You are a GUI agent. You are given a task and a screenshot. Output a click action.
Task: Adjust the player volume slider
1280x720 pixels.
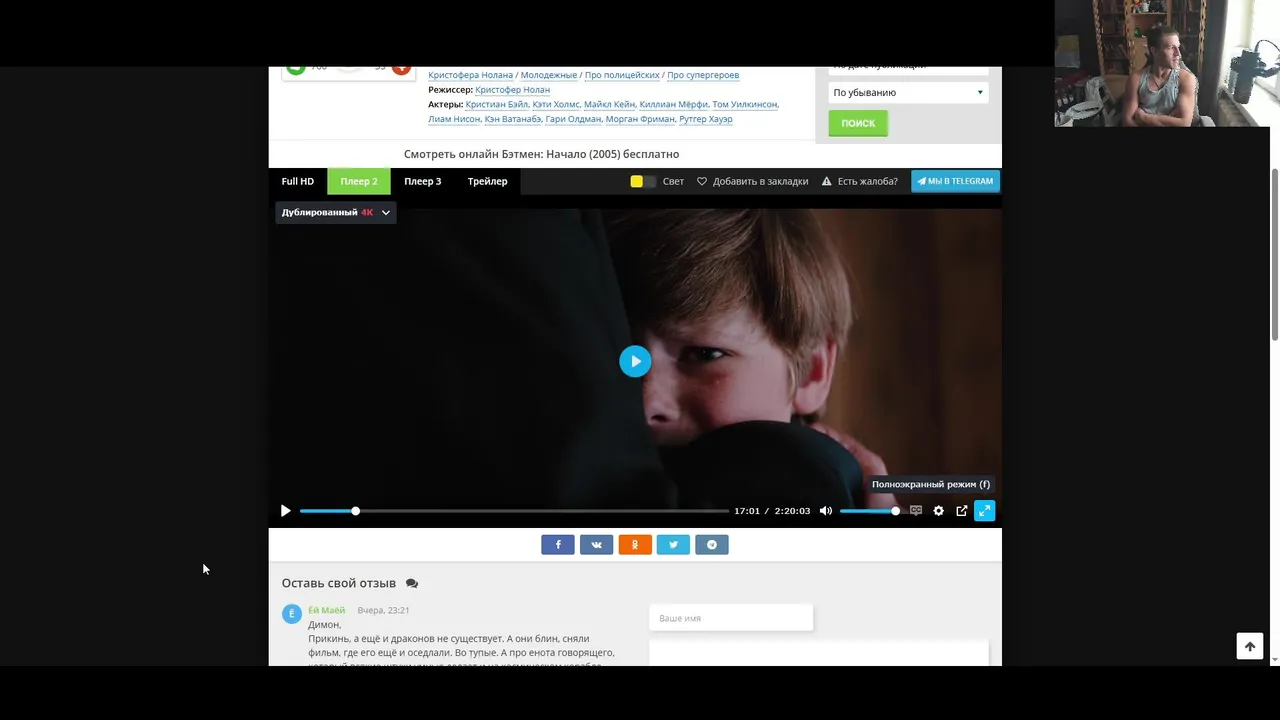[870, 511]
